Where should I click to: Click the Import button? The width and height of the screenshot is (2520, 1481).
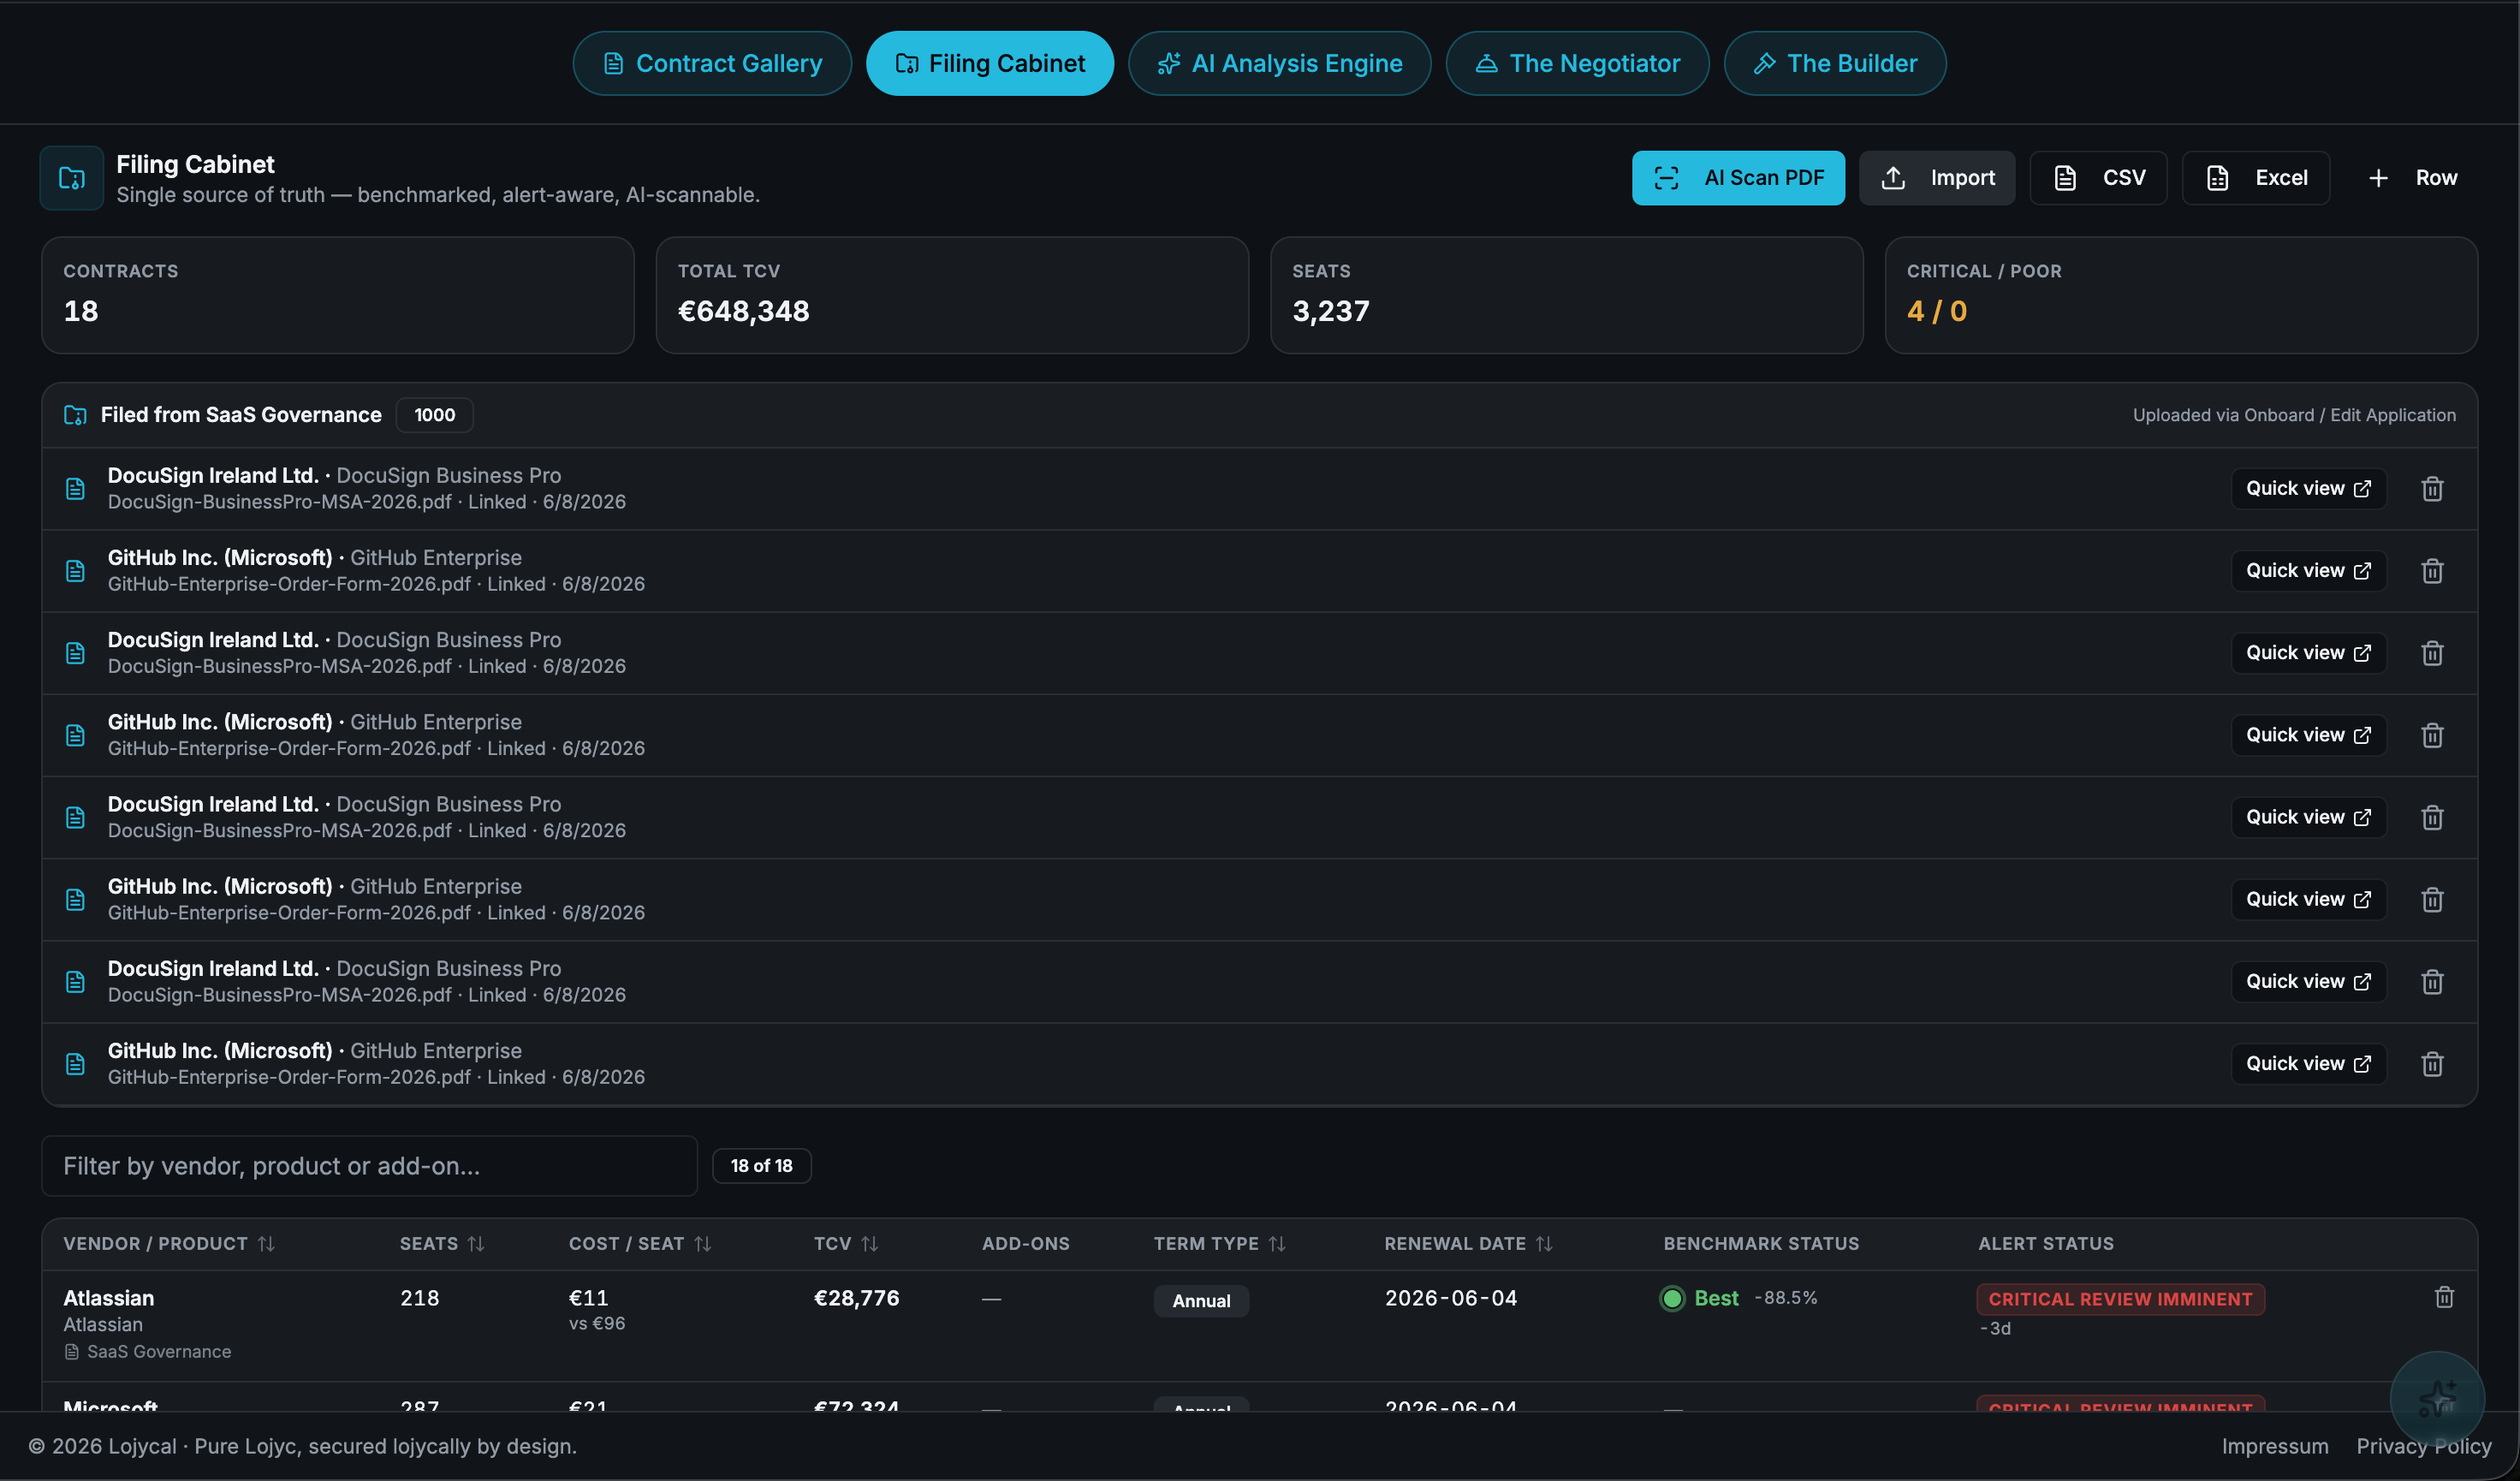coord(1937,178)
